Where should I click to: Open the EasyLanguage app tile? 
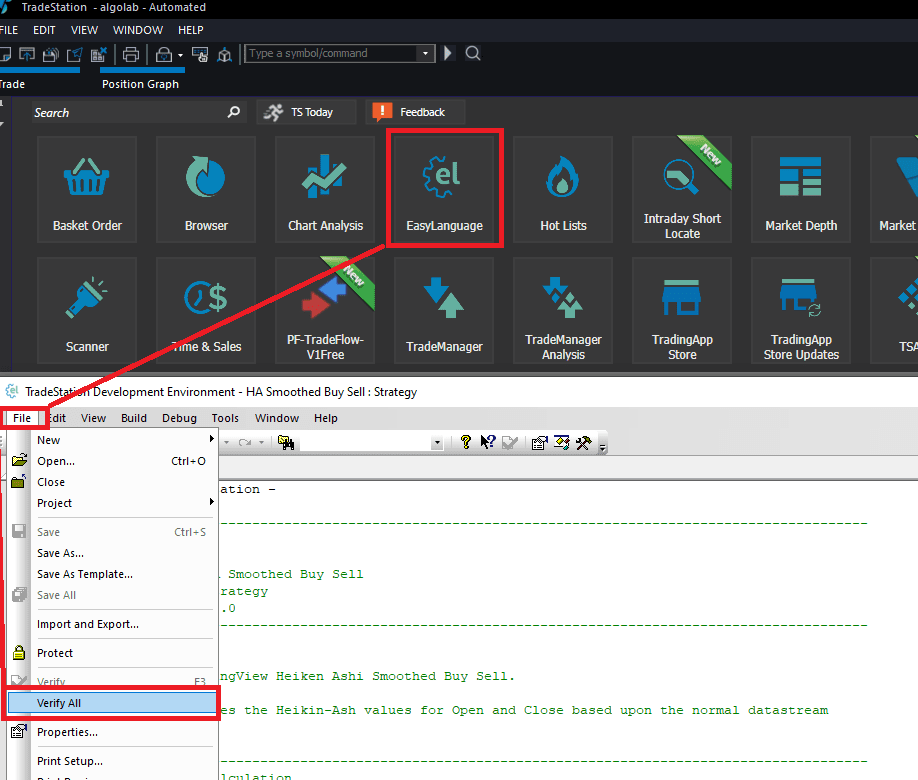click(x=444, y=187)
